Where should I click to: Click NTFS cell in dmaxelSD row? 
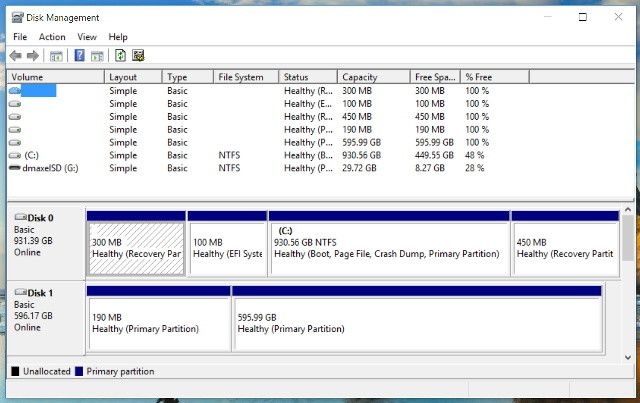pyautogui.click(x=229, y=168)
